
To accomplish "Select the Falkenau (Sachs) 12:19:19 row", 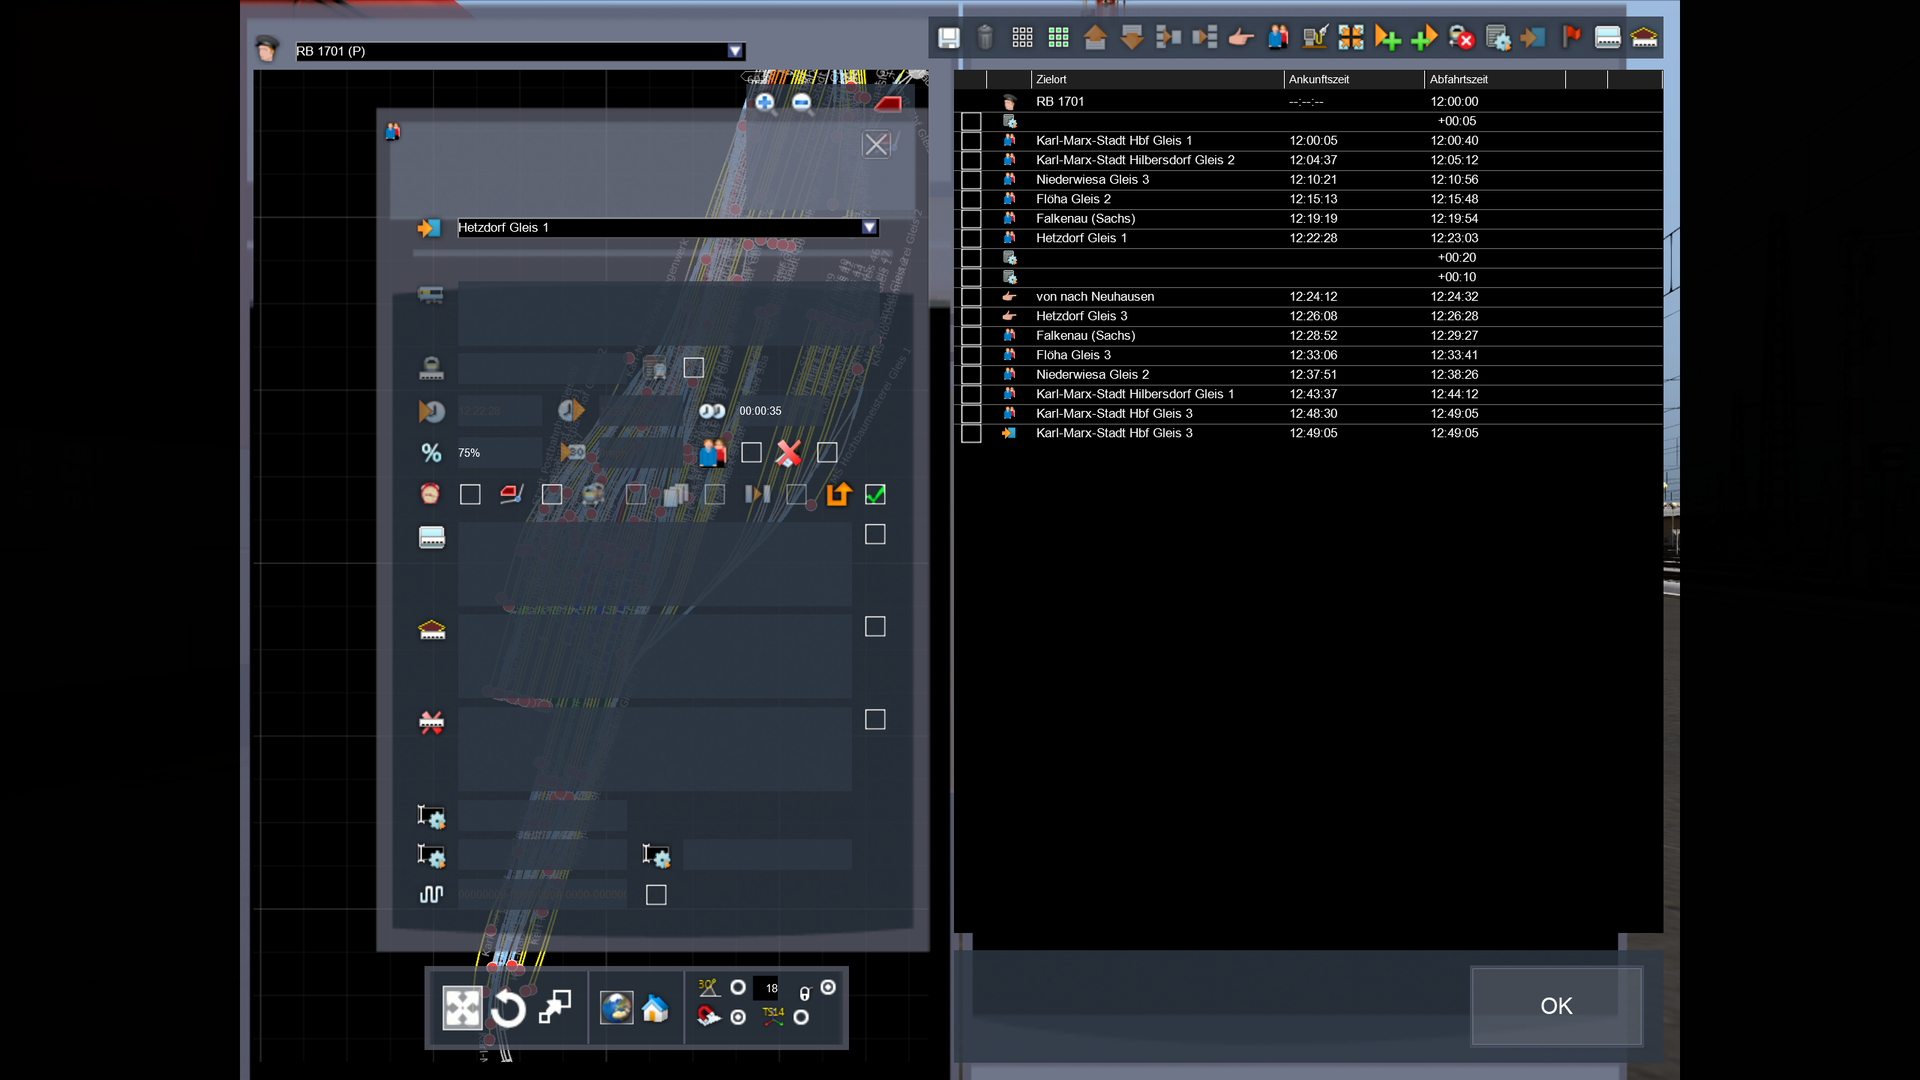I will pyautogui.click(x=1085, y=219).
